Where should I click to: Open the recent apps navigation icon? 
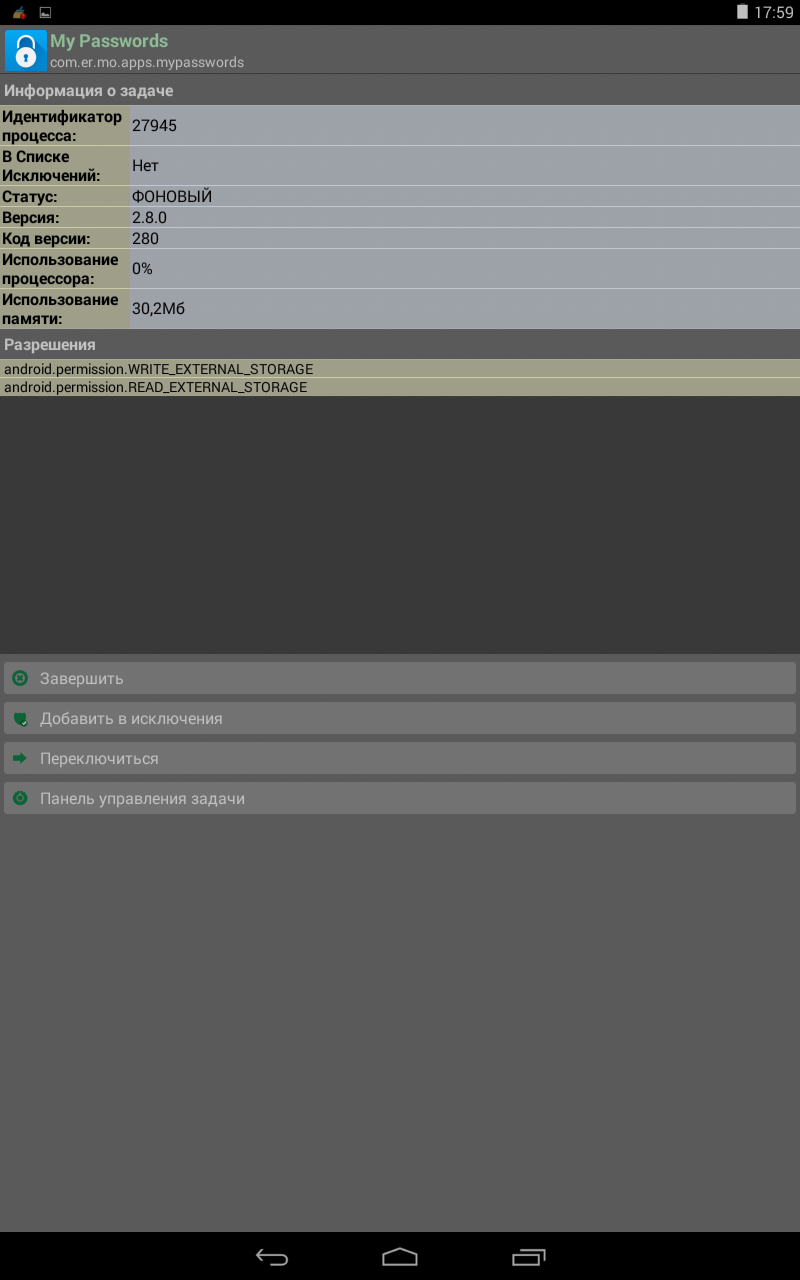coord(528,1257)
